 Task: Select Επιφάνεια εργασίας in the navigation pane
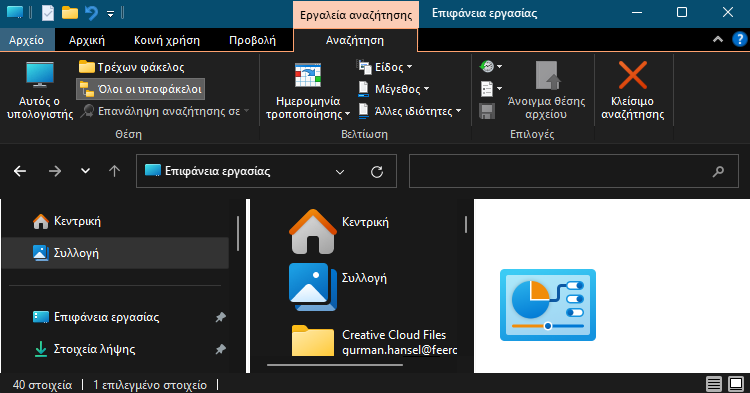[x=115, y=317]
